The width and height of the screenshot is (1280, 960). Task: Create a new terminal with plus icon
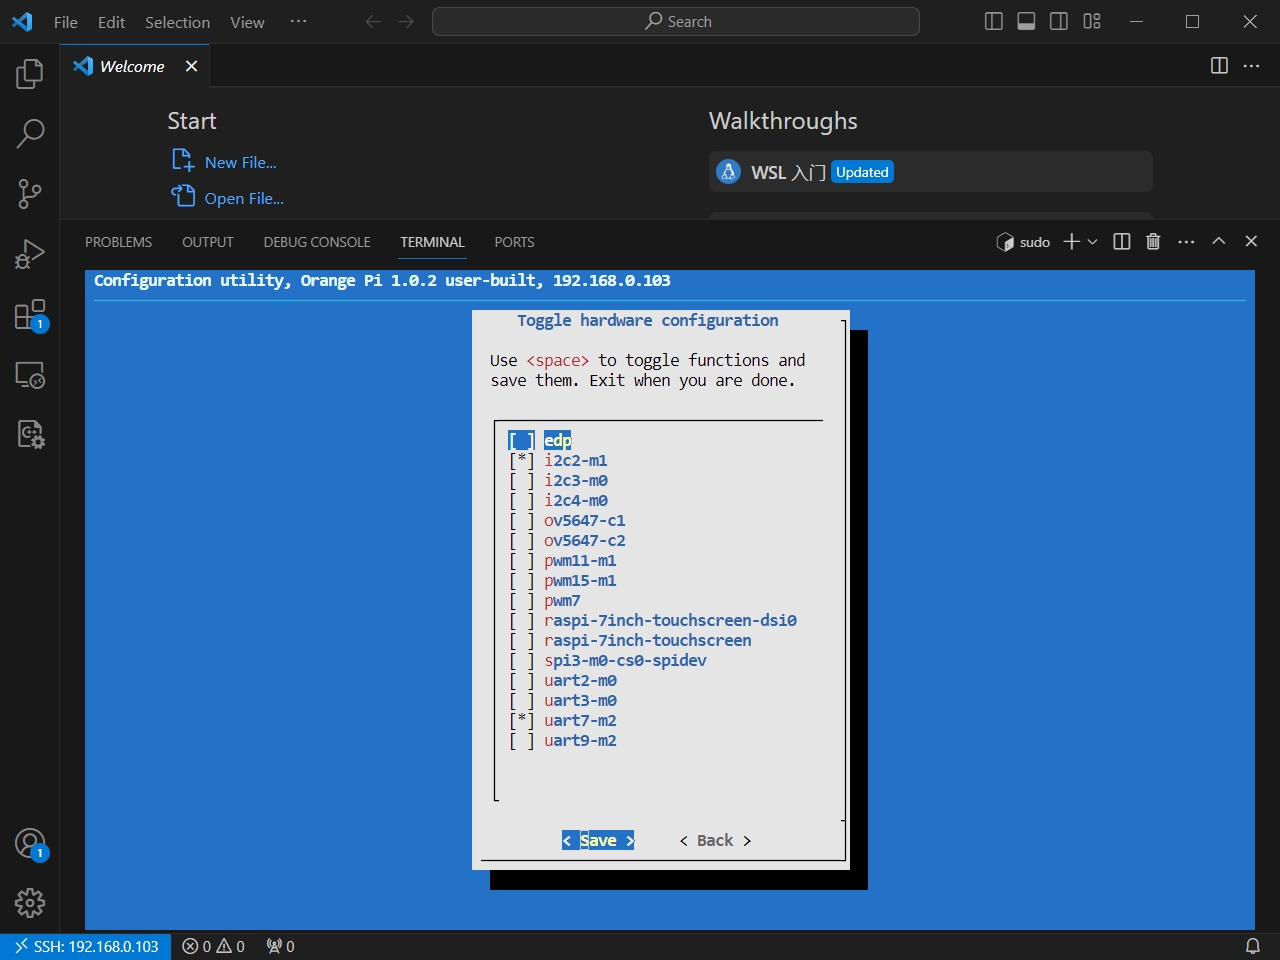[1071, 241]
